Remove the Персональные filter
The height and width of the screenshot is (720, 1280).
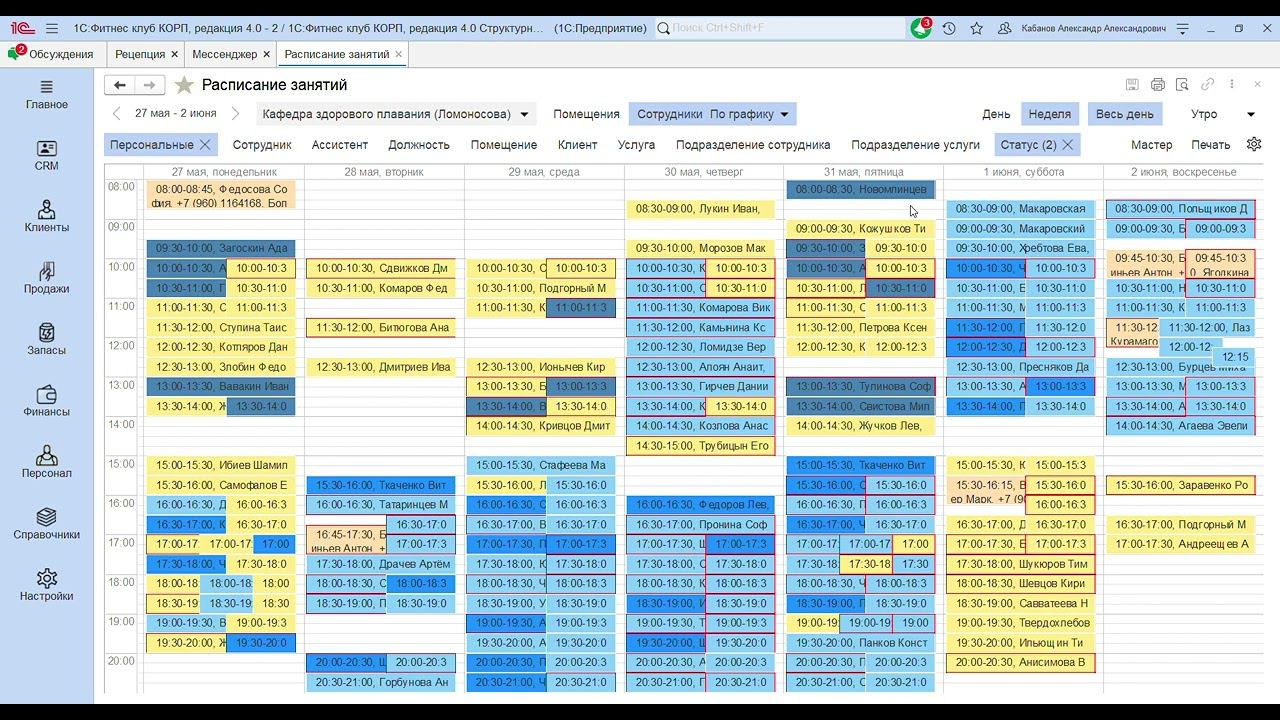click(x=205, y=145)
